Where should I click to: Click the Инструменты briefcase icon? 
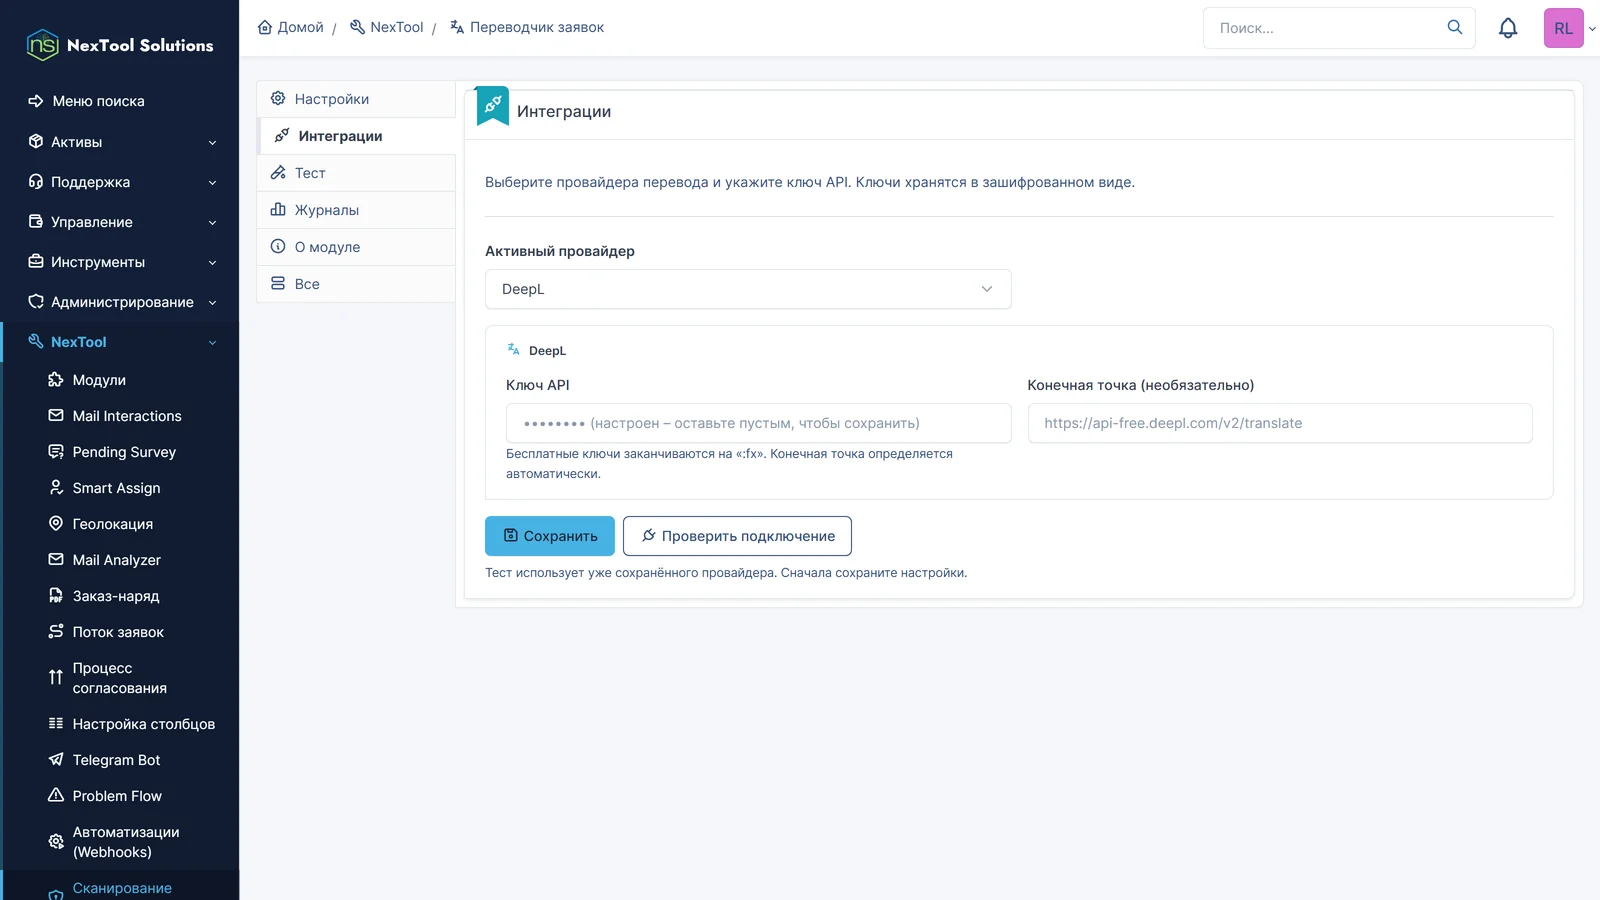[x=36, y=261]
